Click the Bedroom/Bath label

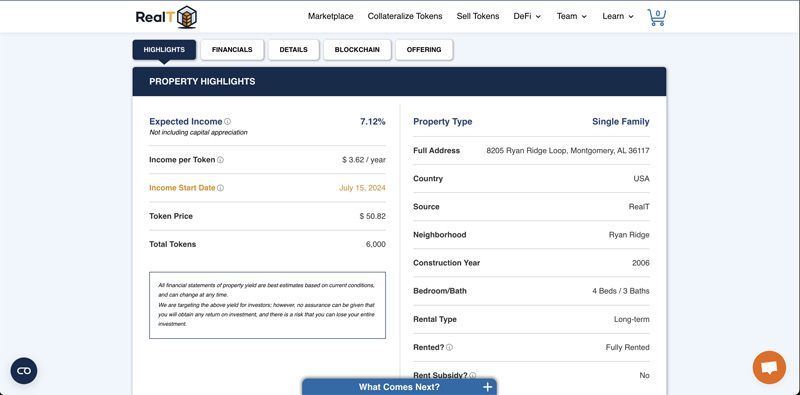pyautogui.click(x=440, y=291)
